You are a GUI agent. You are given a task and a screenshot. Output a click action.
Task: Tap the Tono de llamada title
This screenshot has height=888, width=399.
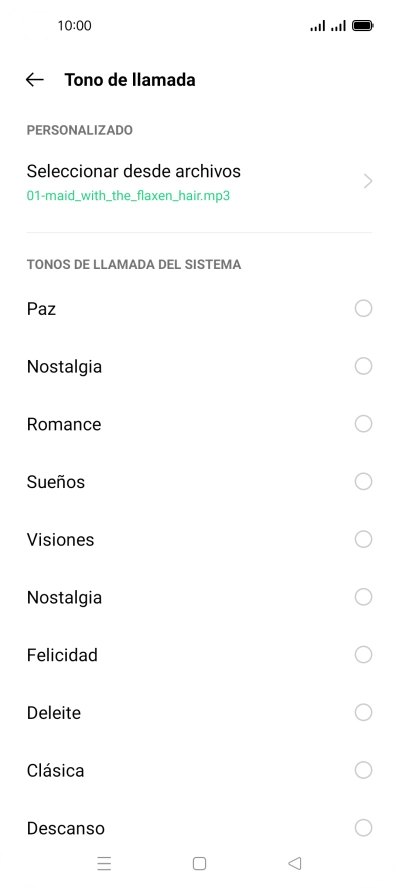130,80
